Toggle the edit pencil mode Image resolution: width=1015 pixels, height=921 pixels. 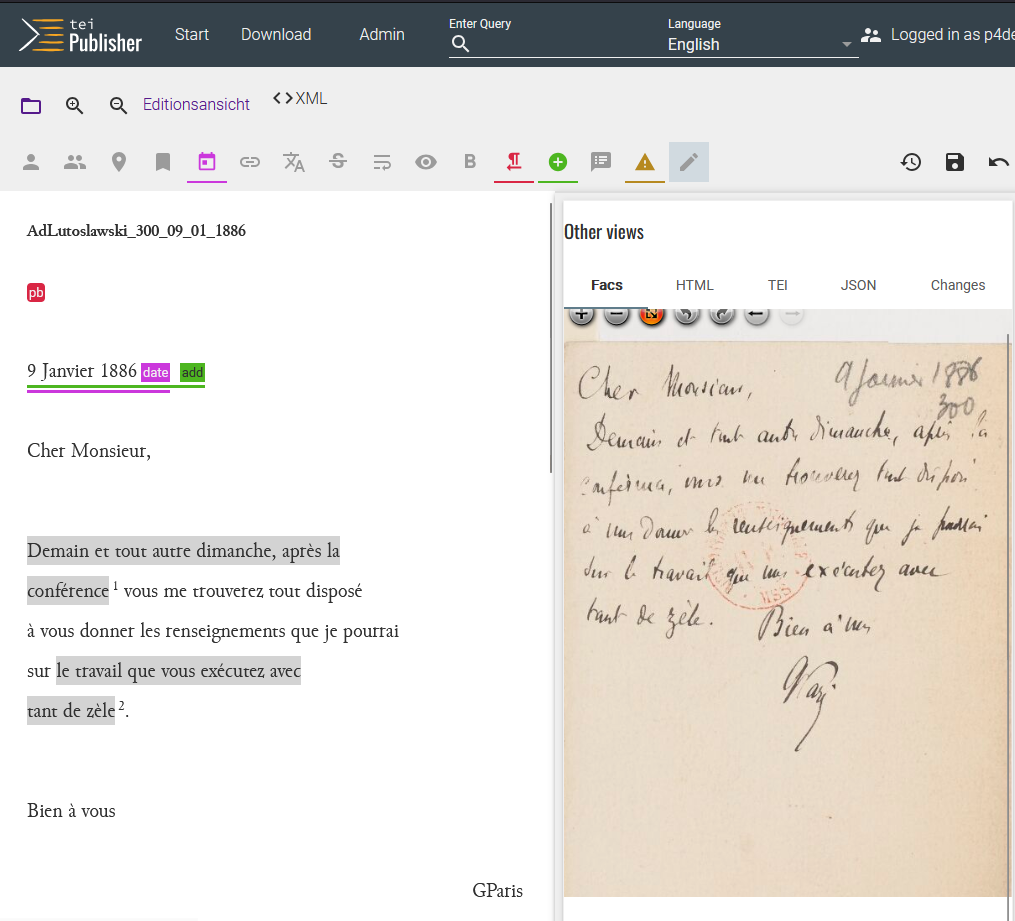click(x=688, y=161)
